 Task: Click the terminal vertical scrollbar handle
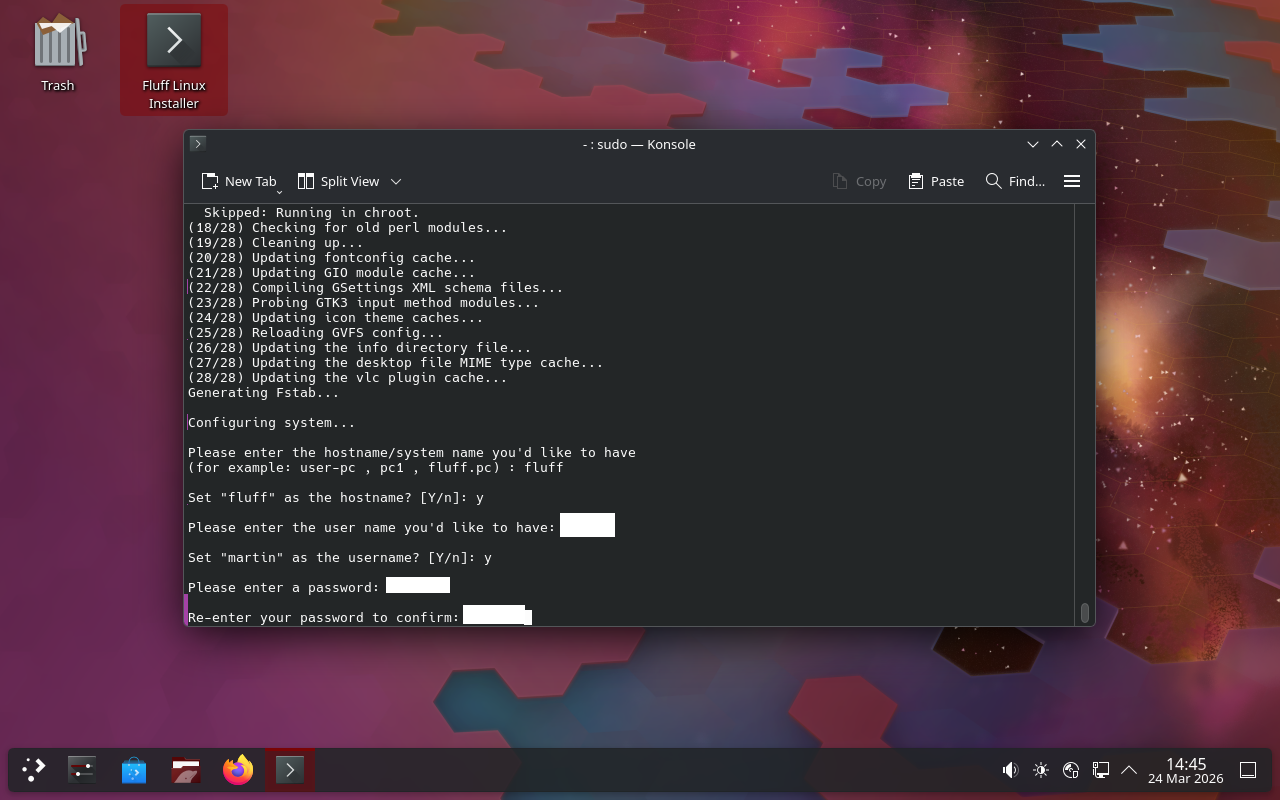[1084, 612]
